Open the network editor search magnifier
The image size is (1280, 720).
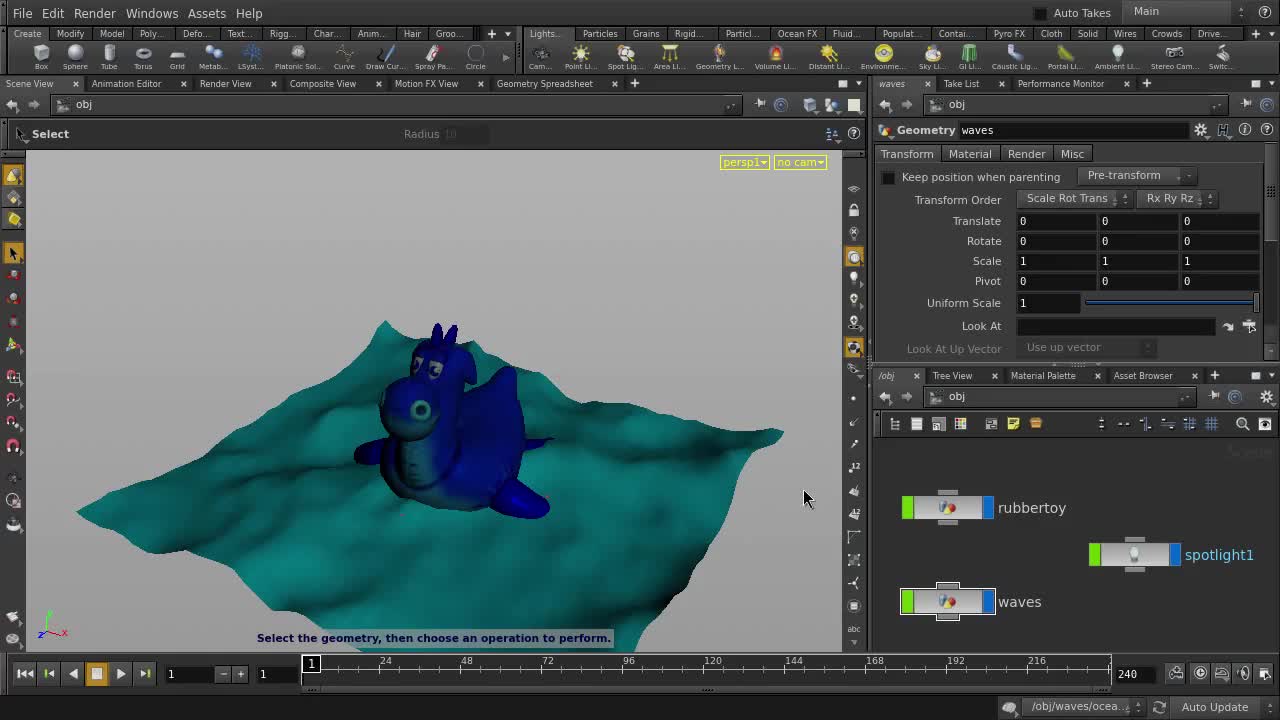[x=1242, y=424]
